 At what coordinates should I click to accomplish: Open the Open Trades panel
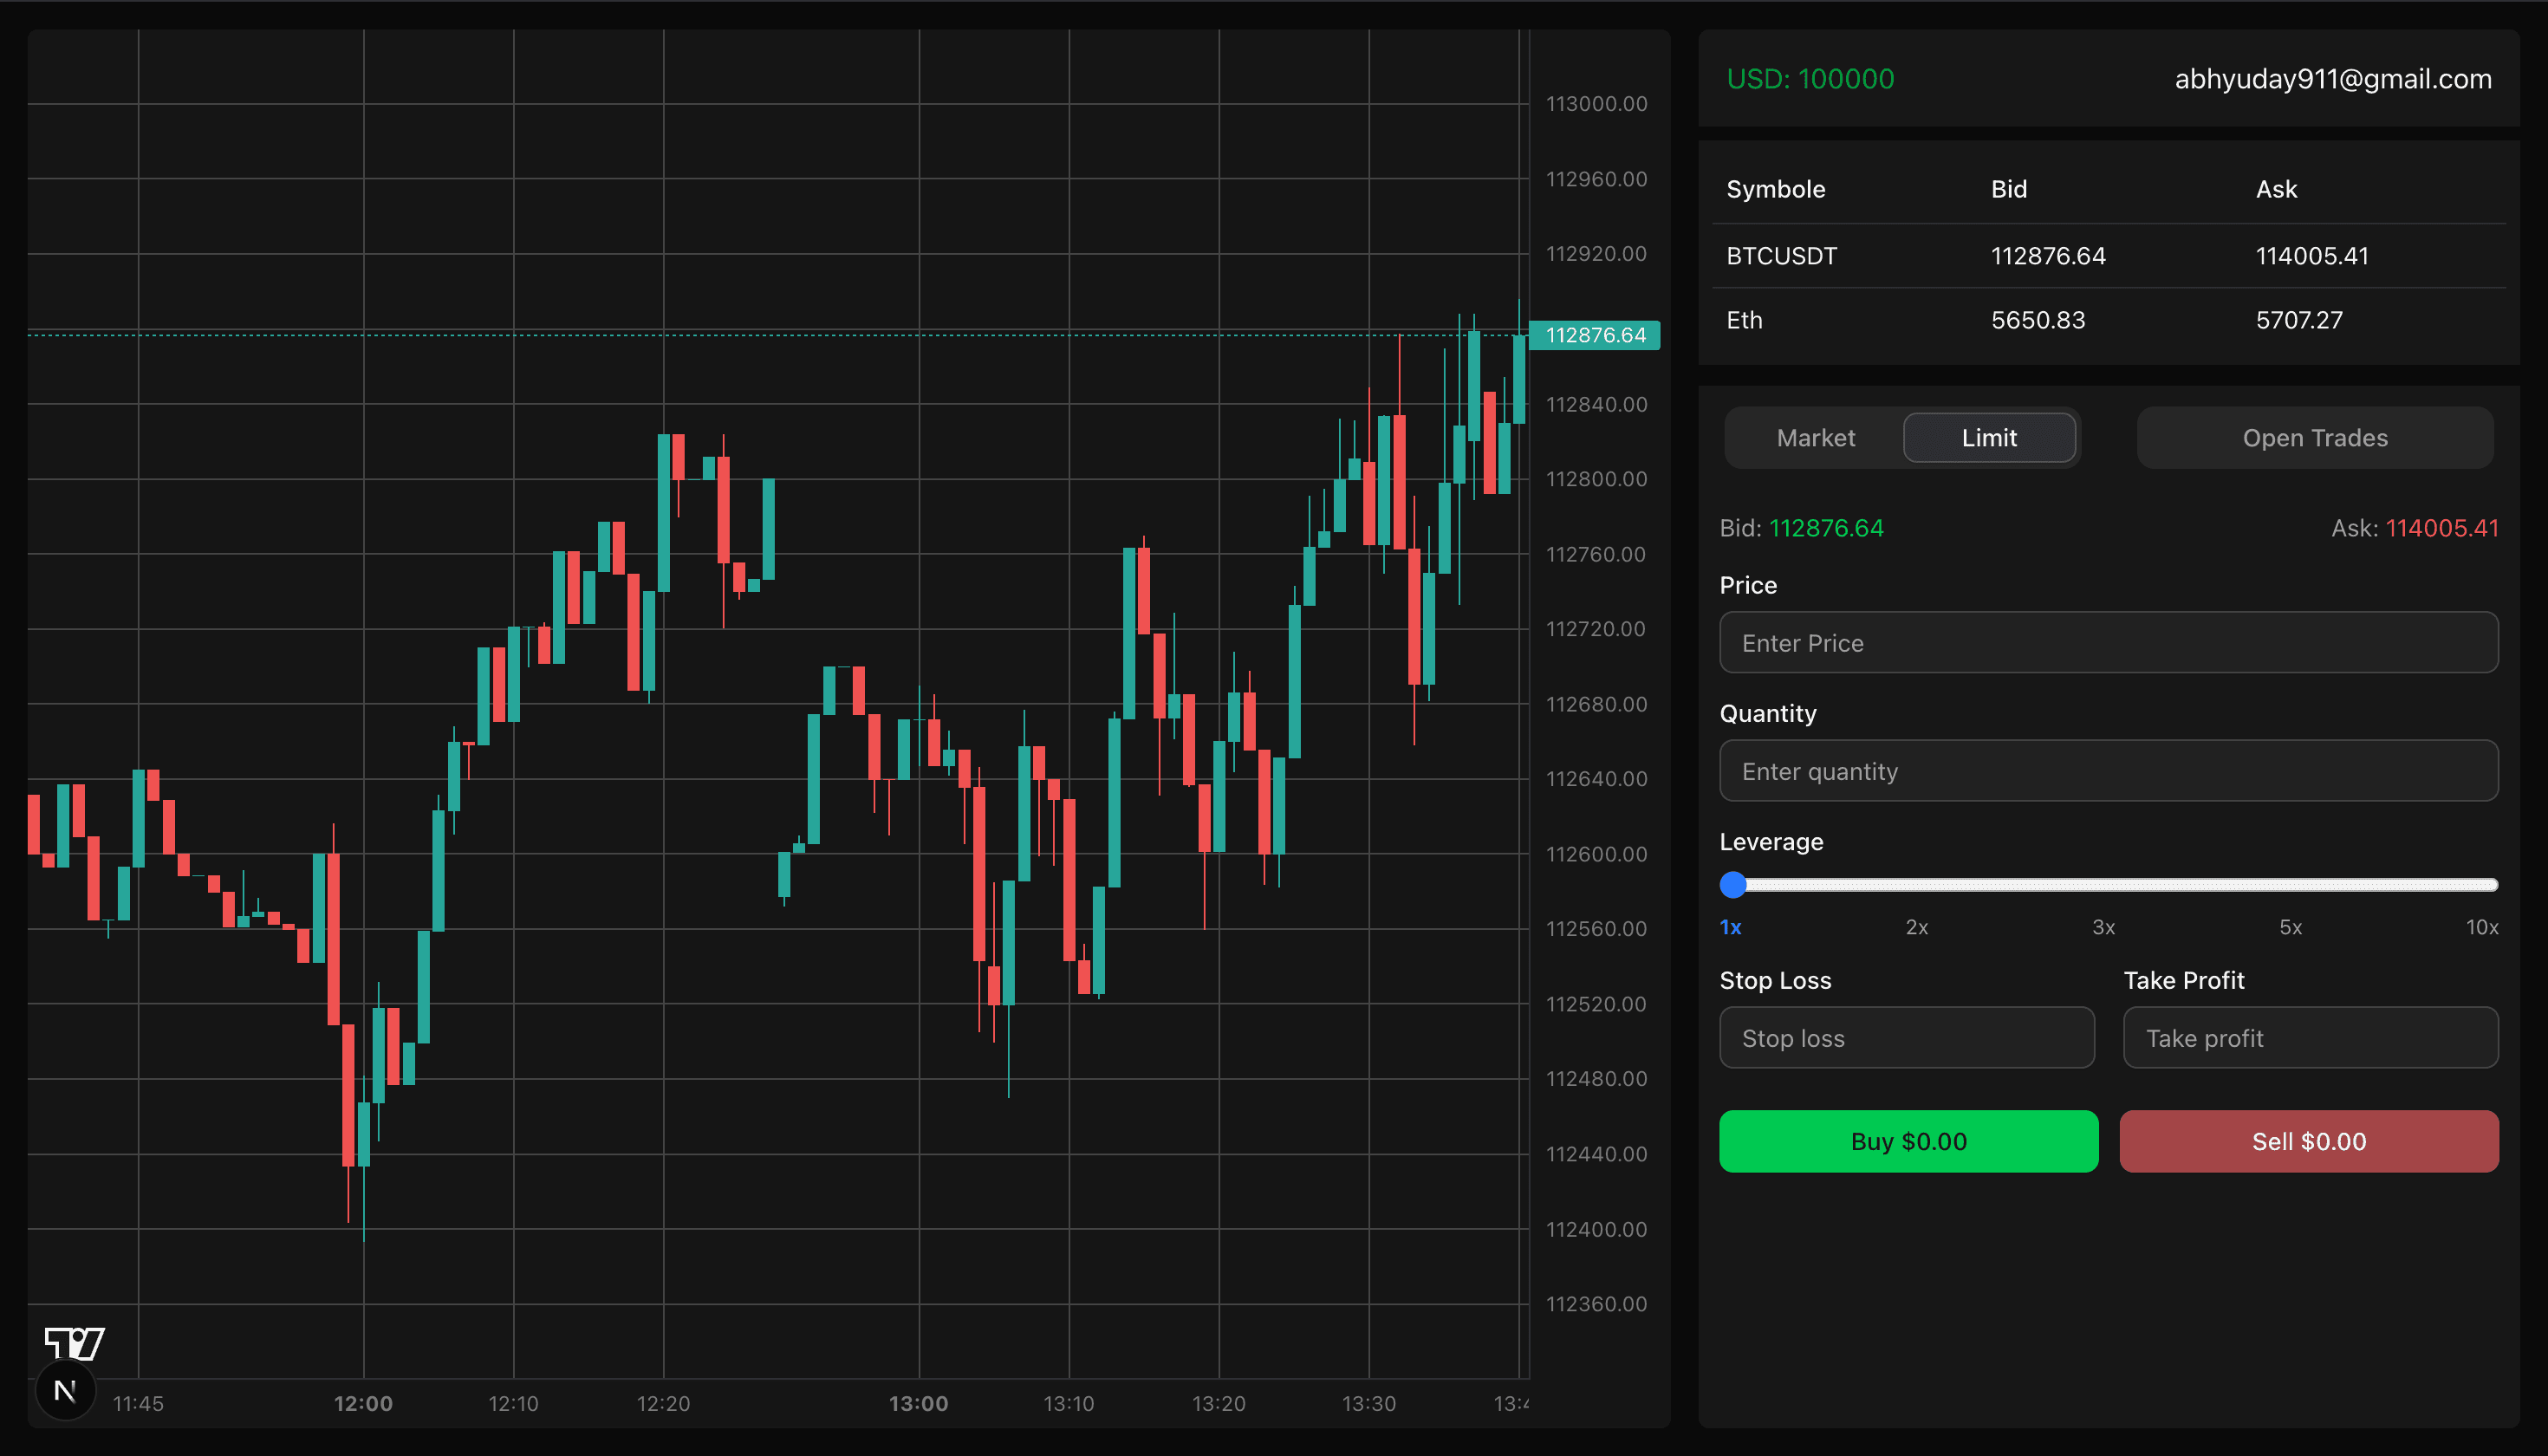pyautogui.click(x=2314, y=438)
